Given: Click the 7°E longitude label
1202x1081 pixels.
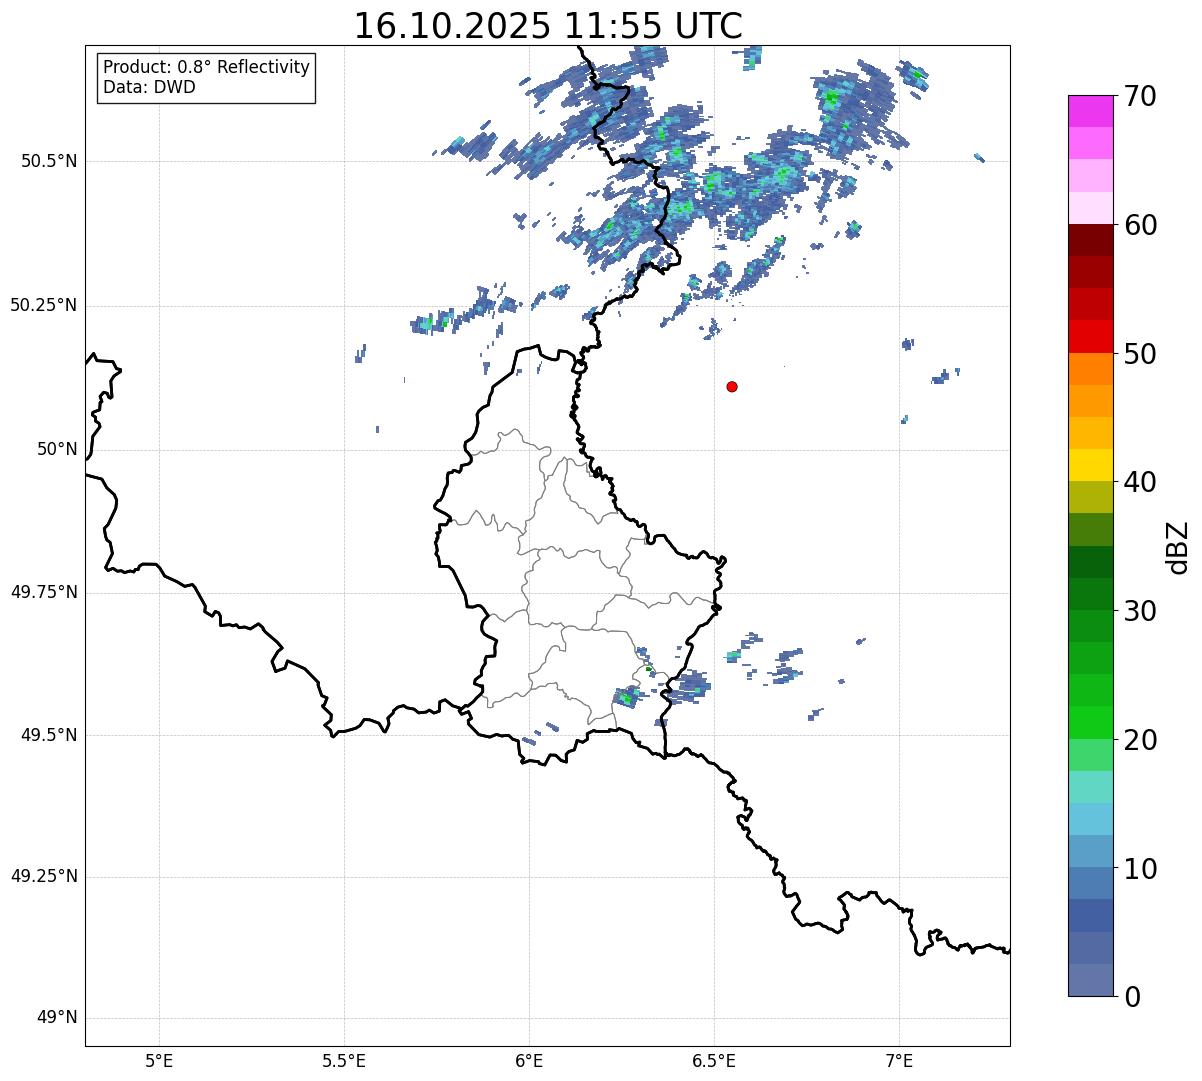Looking at the screenshot, I should point(899,1060).
